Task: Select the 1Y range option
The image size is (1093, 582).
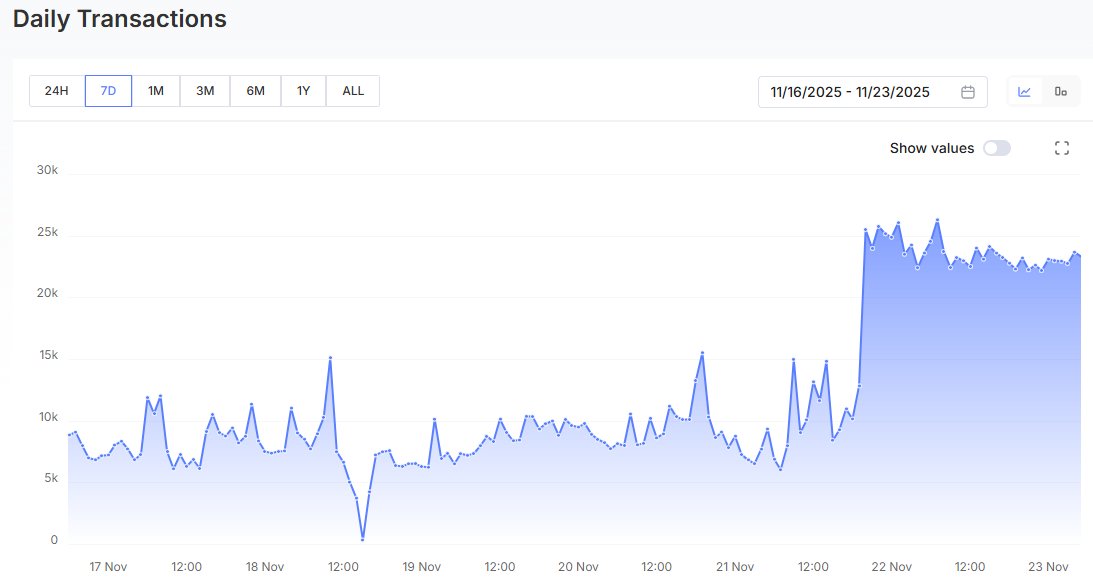Action: 303,90
